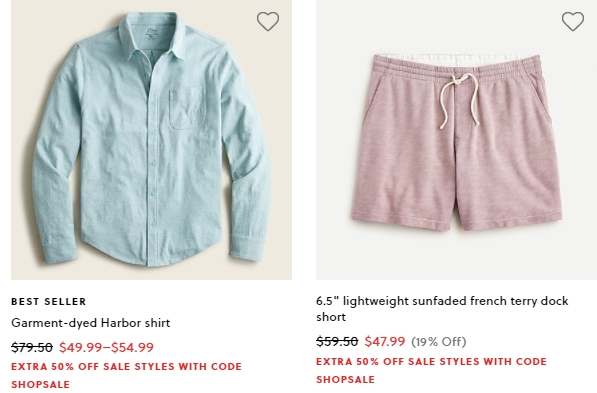Click the heart icon on the dock short

[573, 21]
